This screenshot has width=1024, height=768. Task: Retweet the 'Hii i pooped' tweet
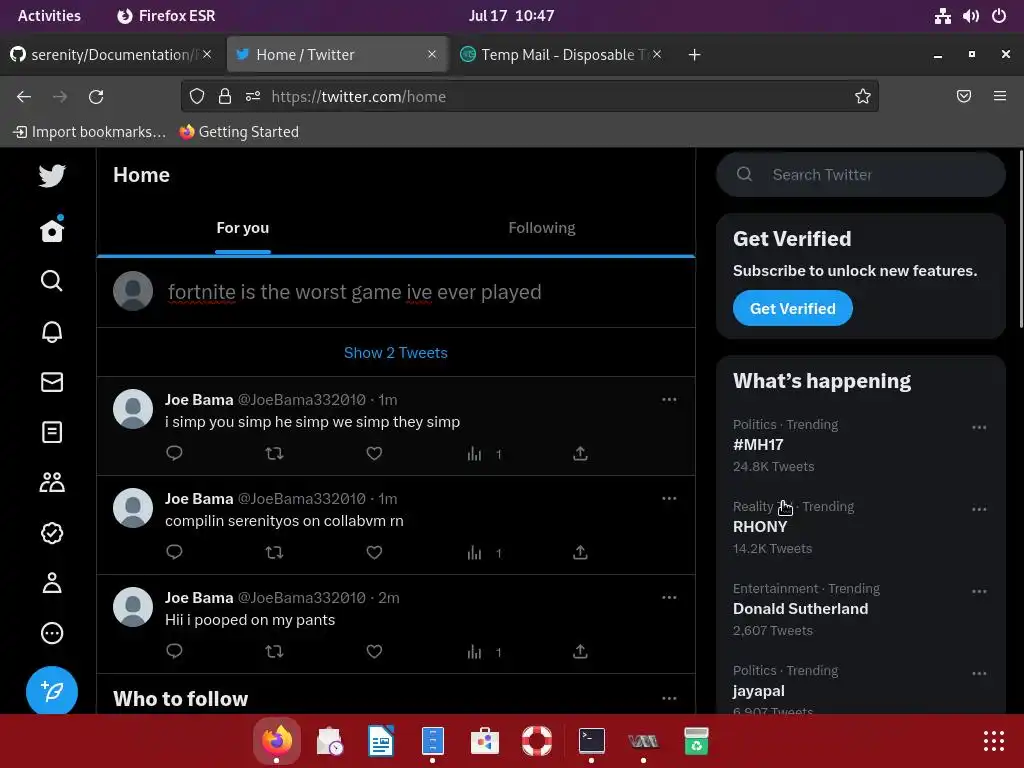[274, 651]
